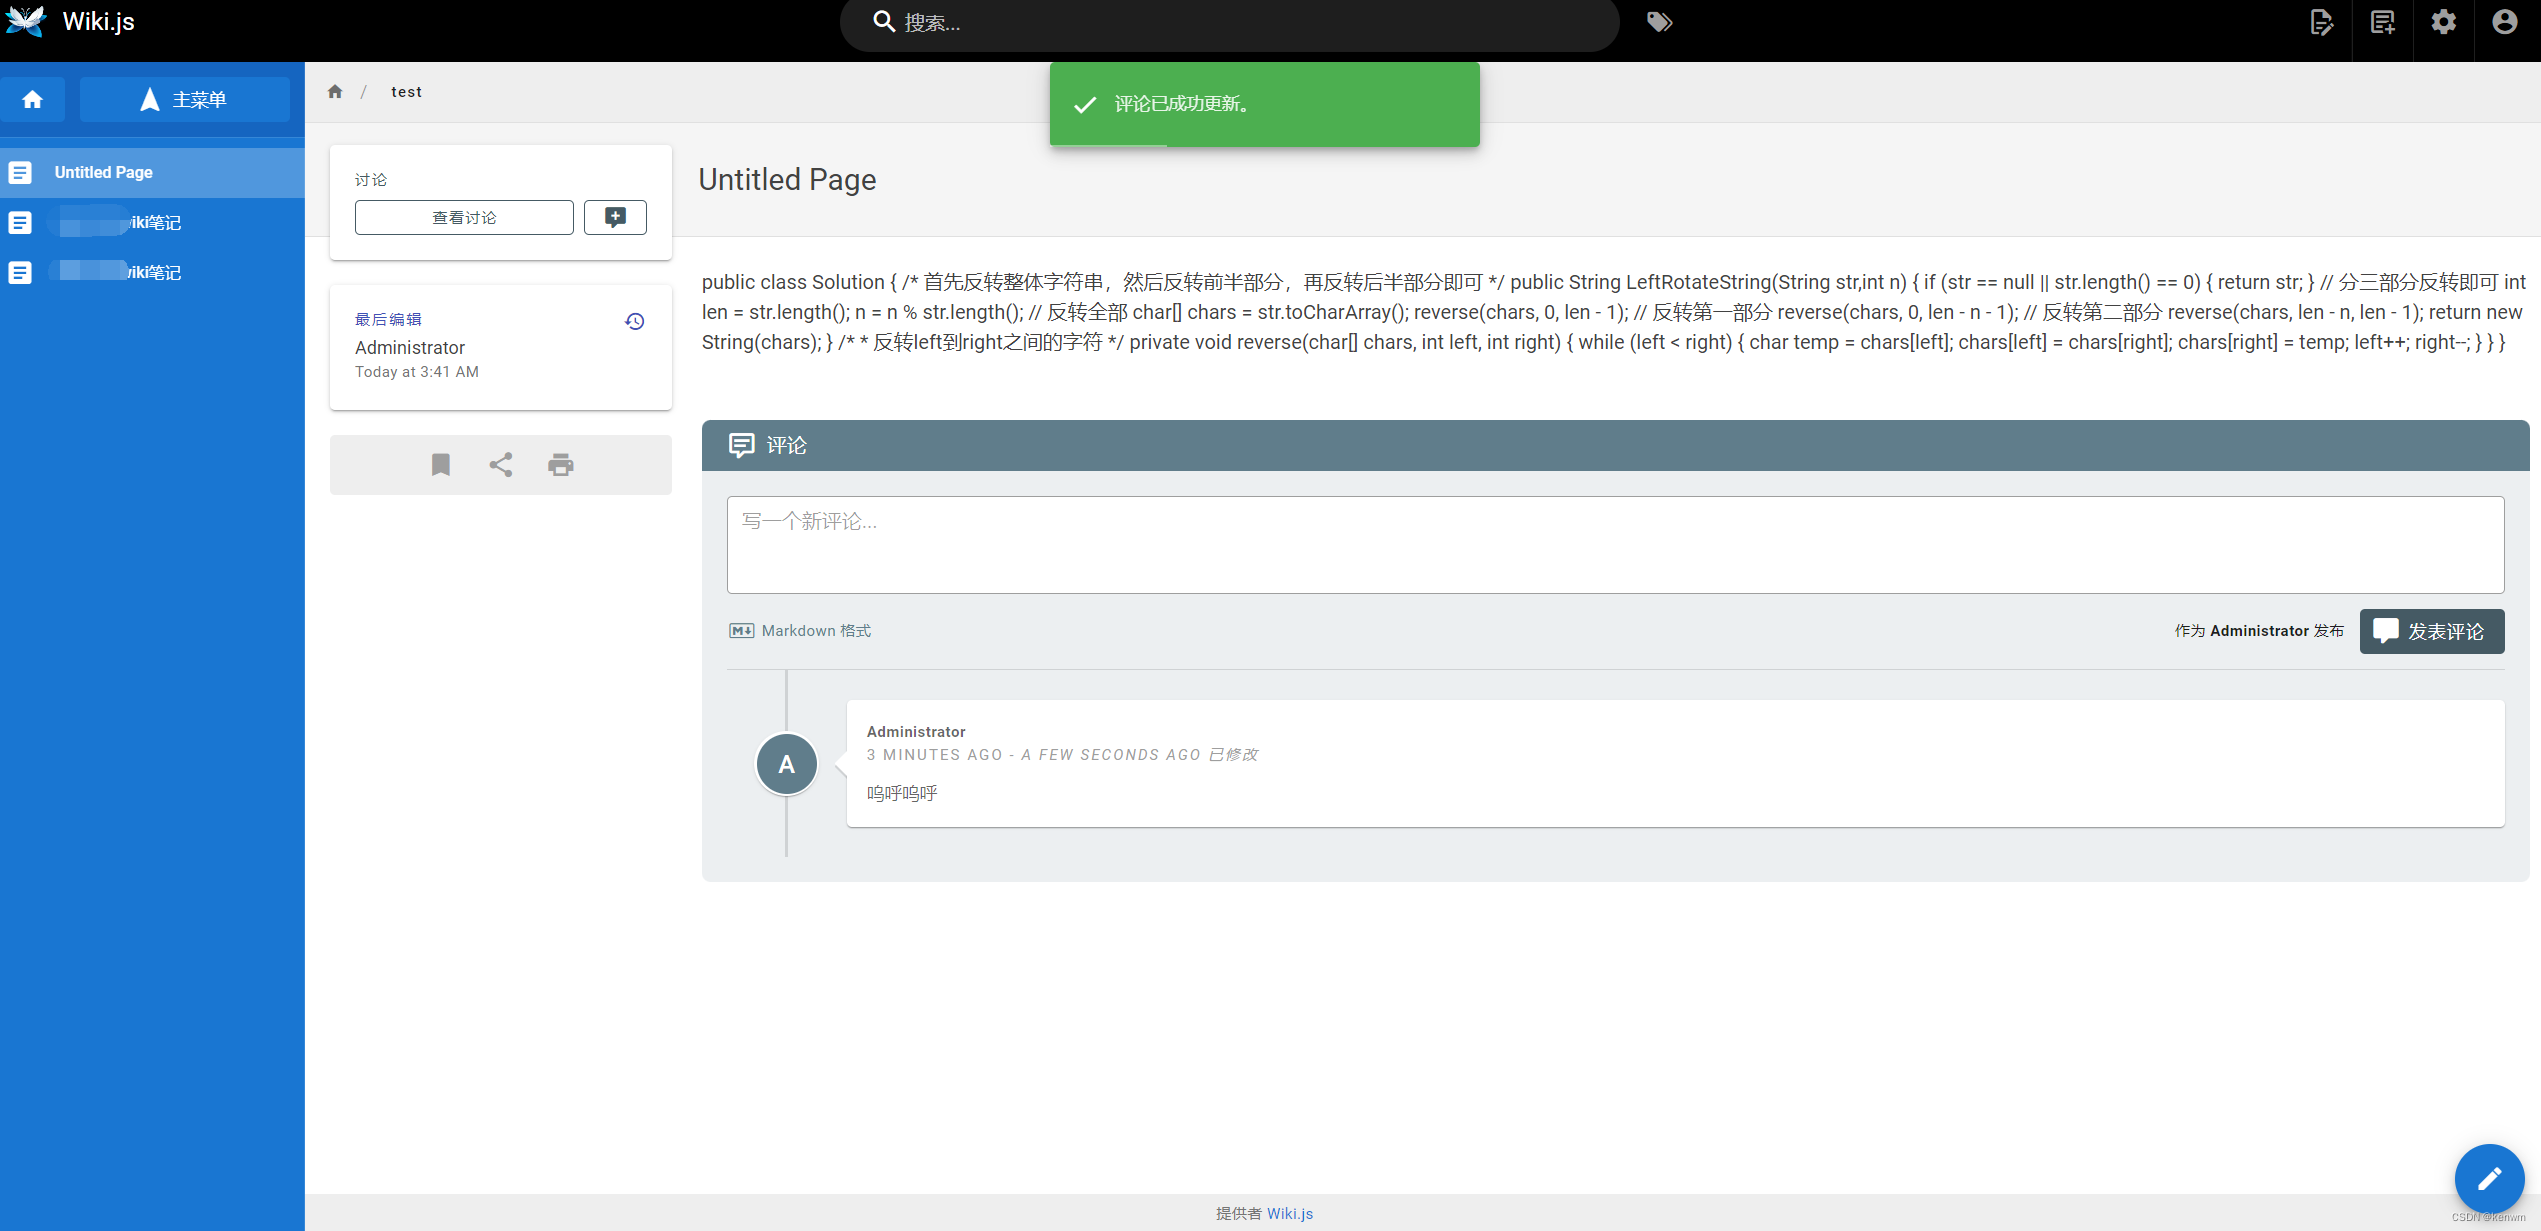Click the page history clock icon
The width and height of the screenshot is (2541, 1231).
[635, 321]
